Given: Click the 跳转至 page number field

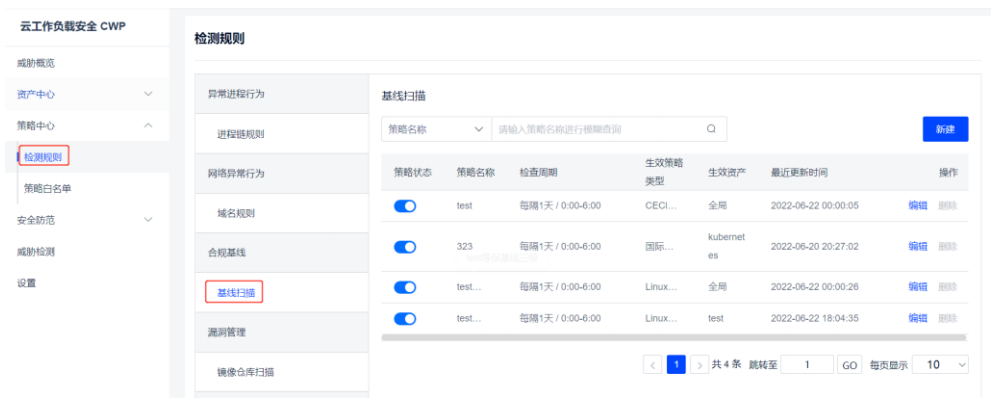Looking at the screenshot, I should coord(807,364).
